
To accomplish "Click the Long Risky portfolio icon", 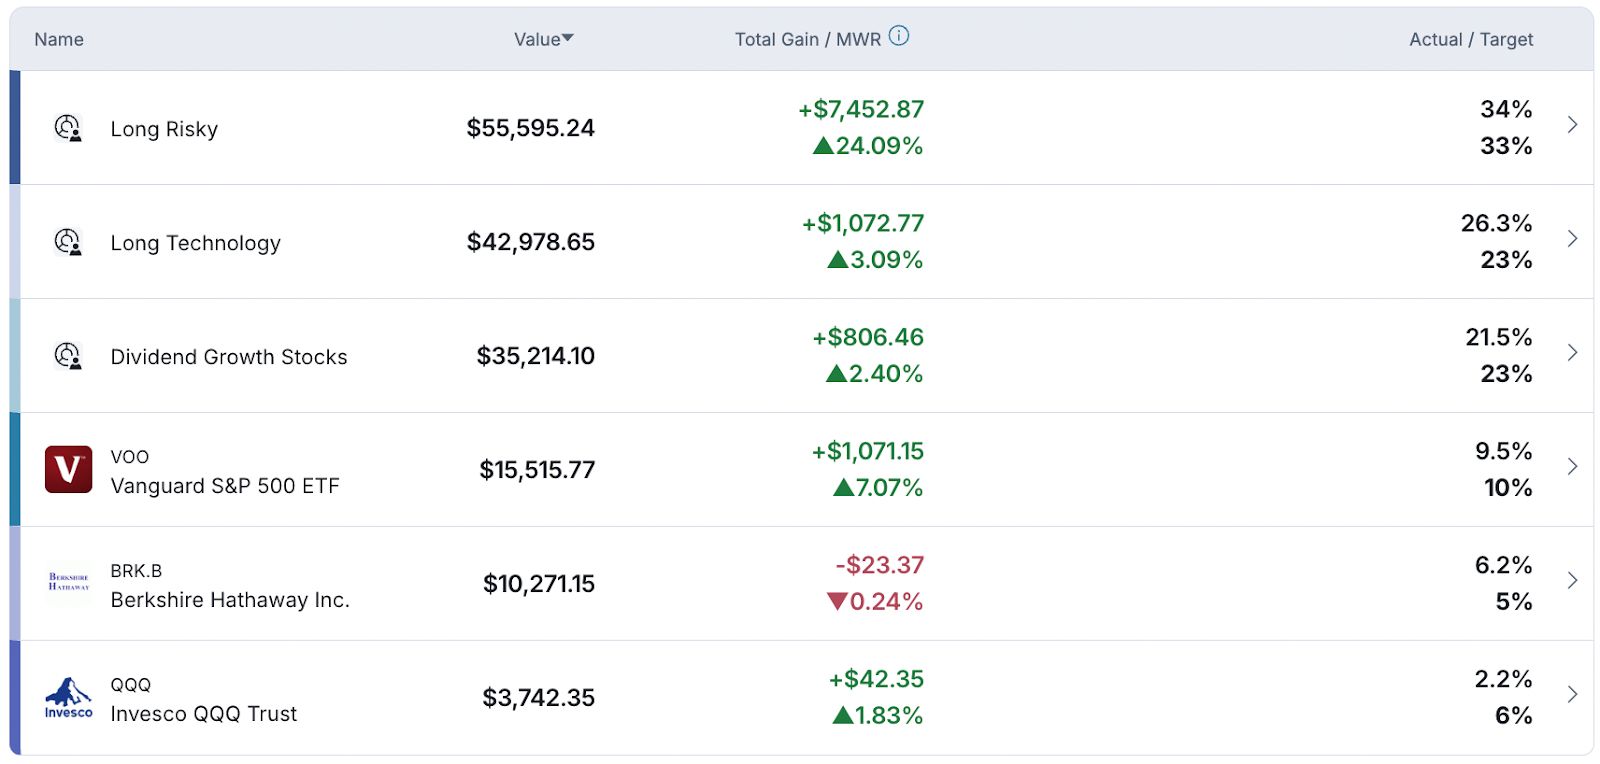I will pos(68,128).
